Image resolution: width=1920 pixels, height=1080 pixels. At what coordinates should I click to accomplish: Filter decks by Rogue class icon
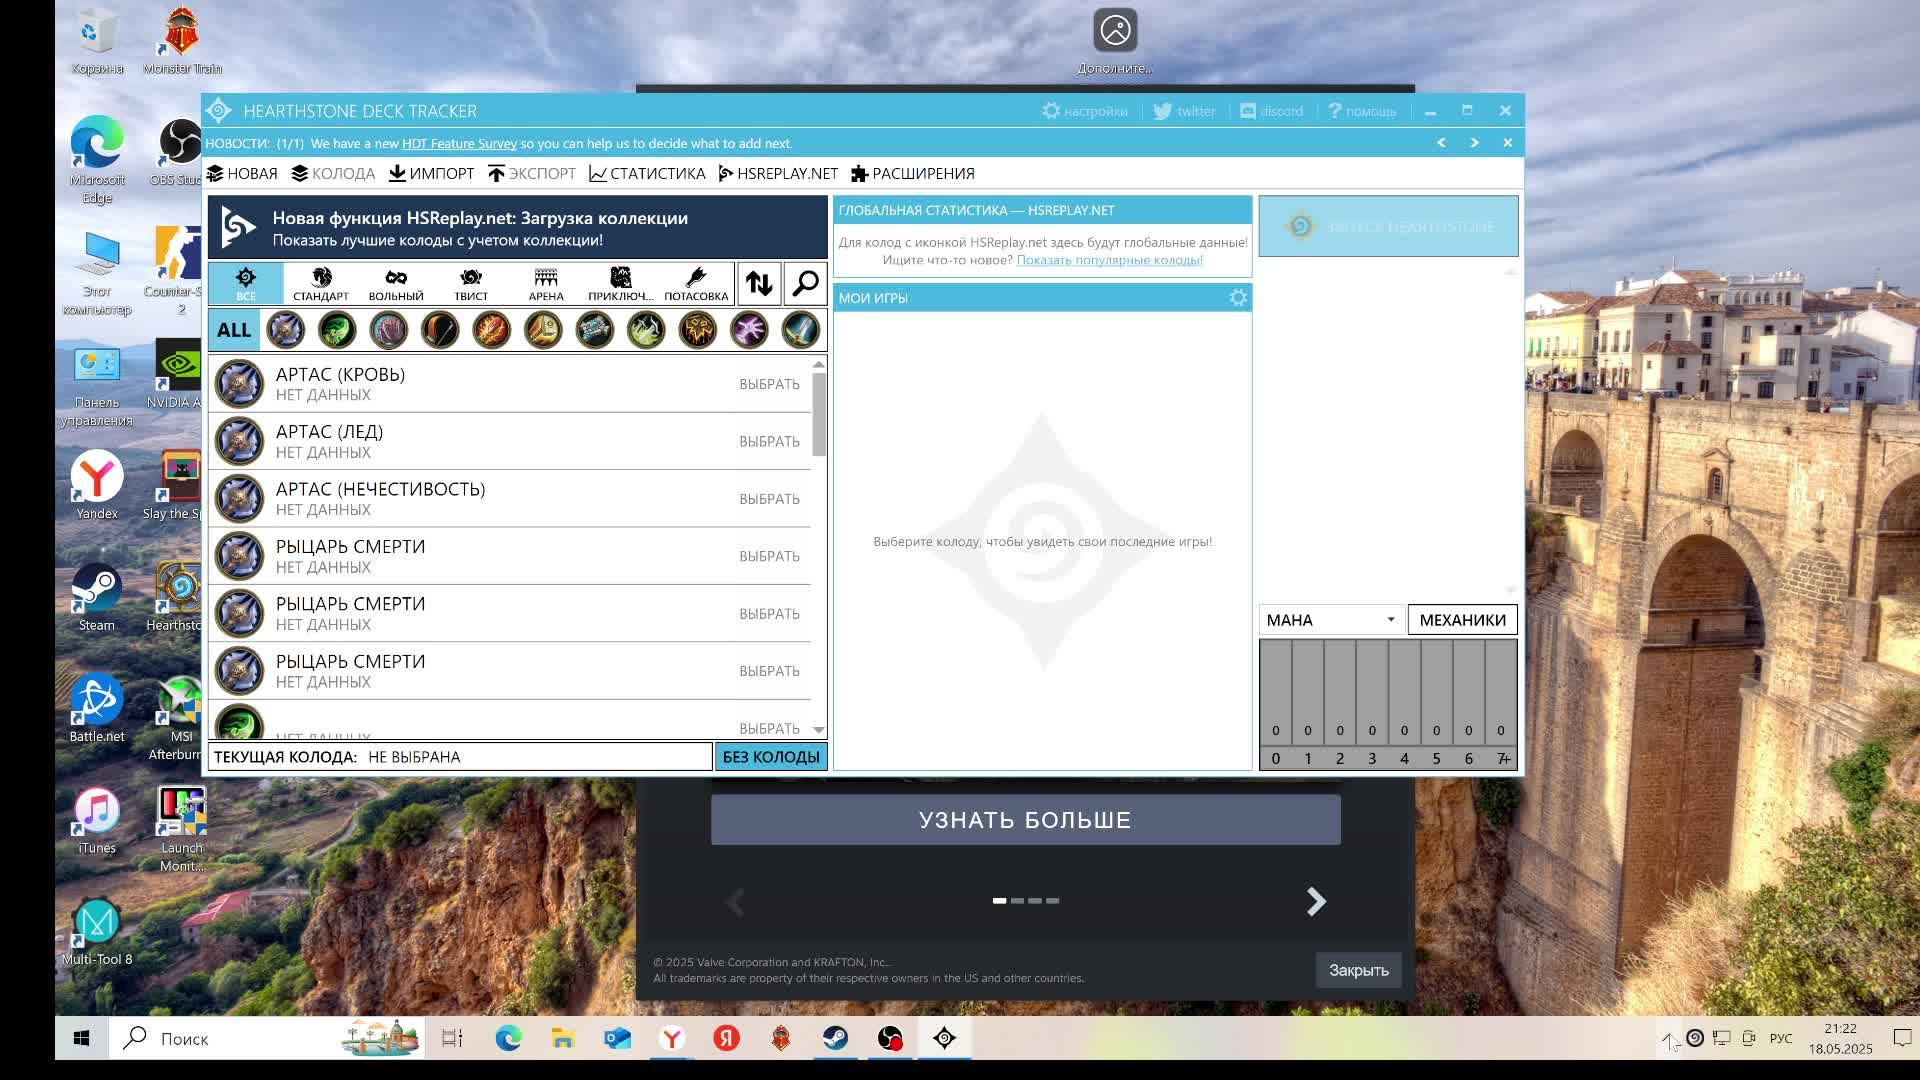click(646, 330)
